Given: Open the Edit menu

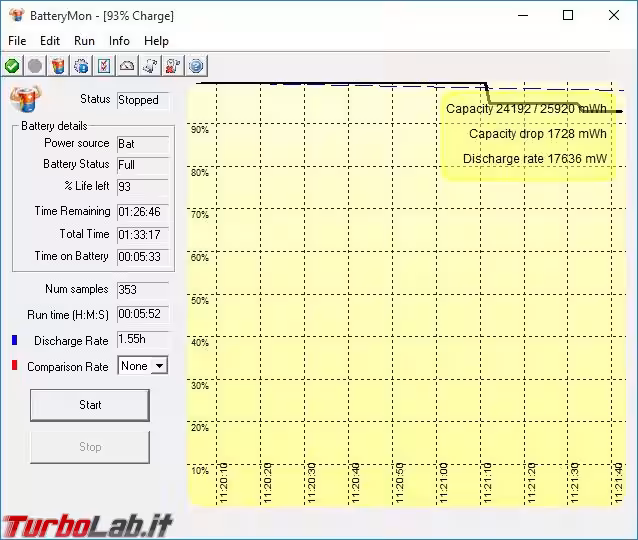Looking at the screenshot, I should tap(50, 41).
